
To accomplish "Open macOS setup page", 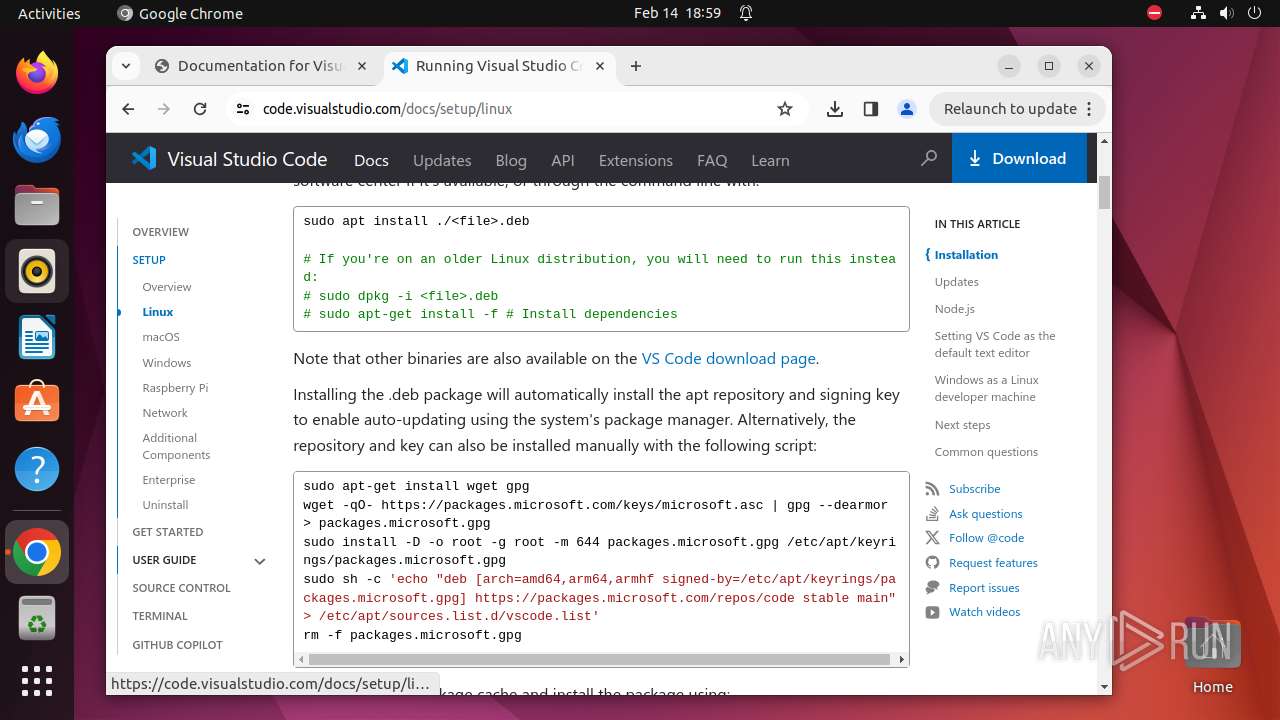I will pyautogui.click(x=161, y=337).
